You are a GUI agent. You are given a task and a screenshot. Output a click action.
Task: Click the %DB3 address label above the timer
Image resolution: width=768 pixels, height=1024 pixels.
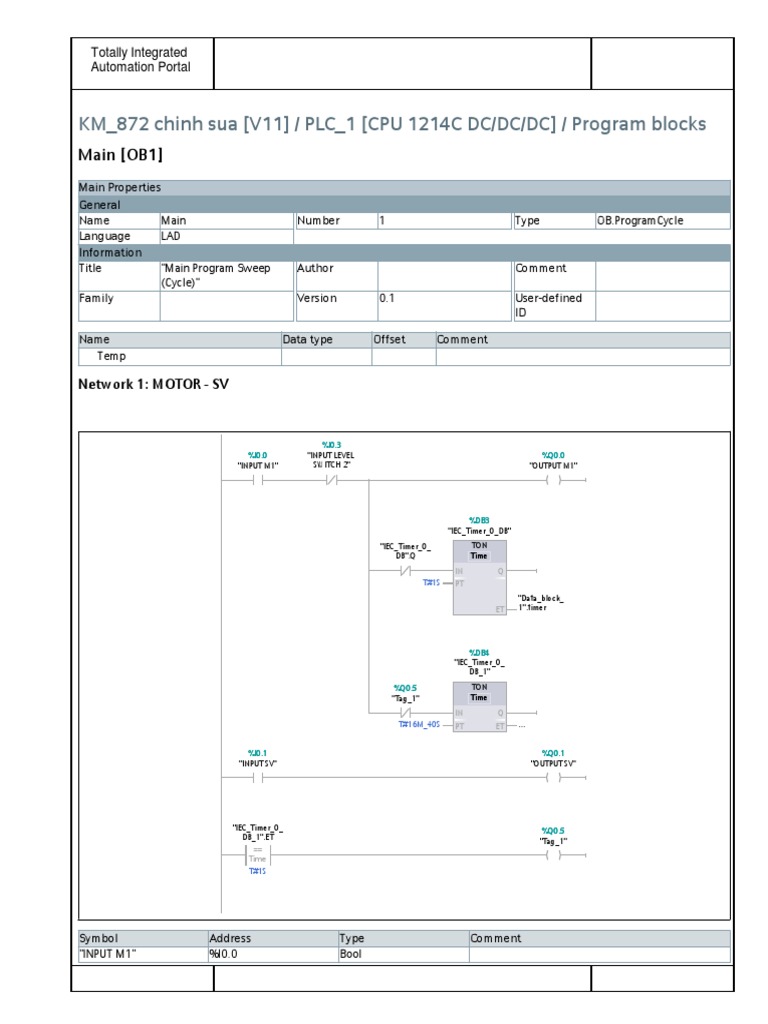point(479,520)
